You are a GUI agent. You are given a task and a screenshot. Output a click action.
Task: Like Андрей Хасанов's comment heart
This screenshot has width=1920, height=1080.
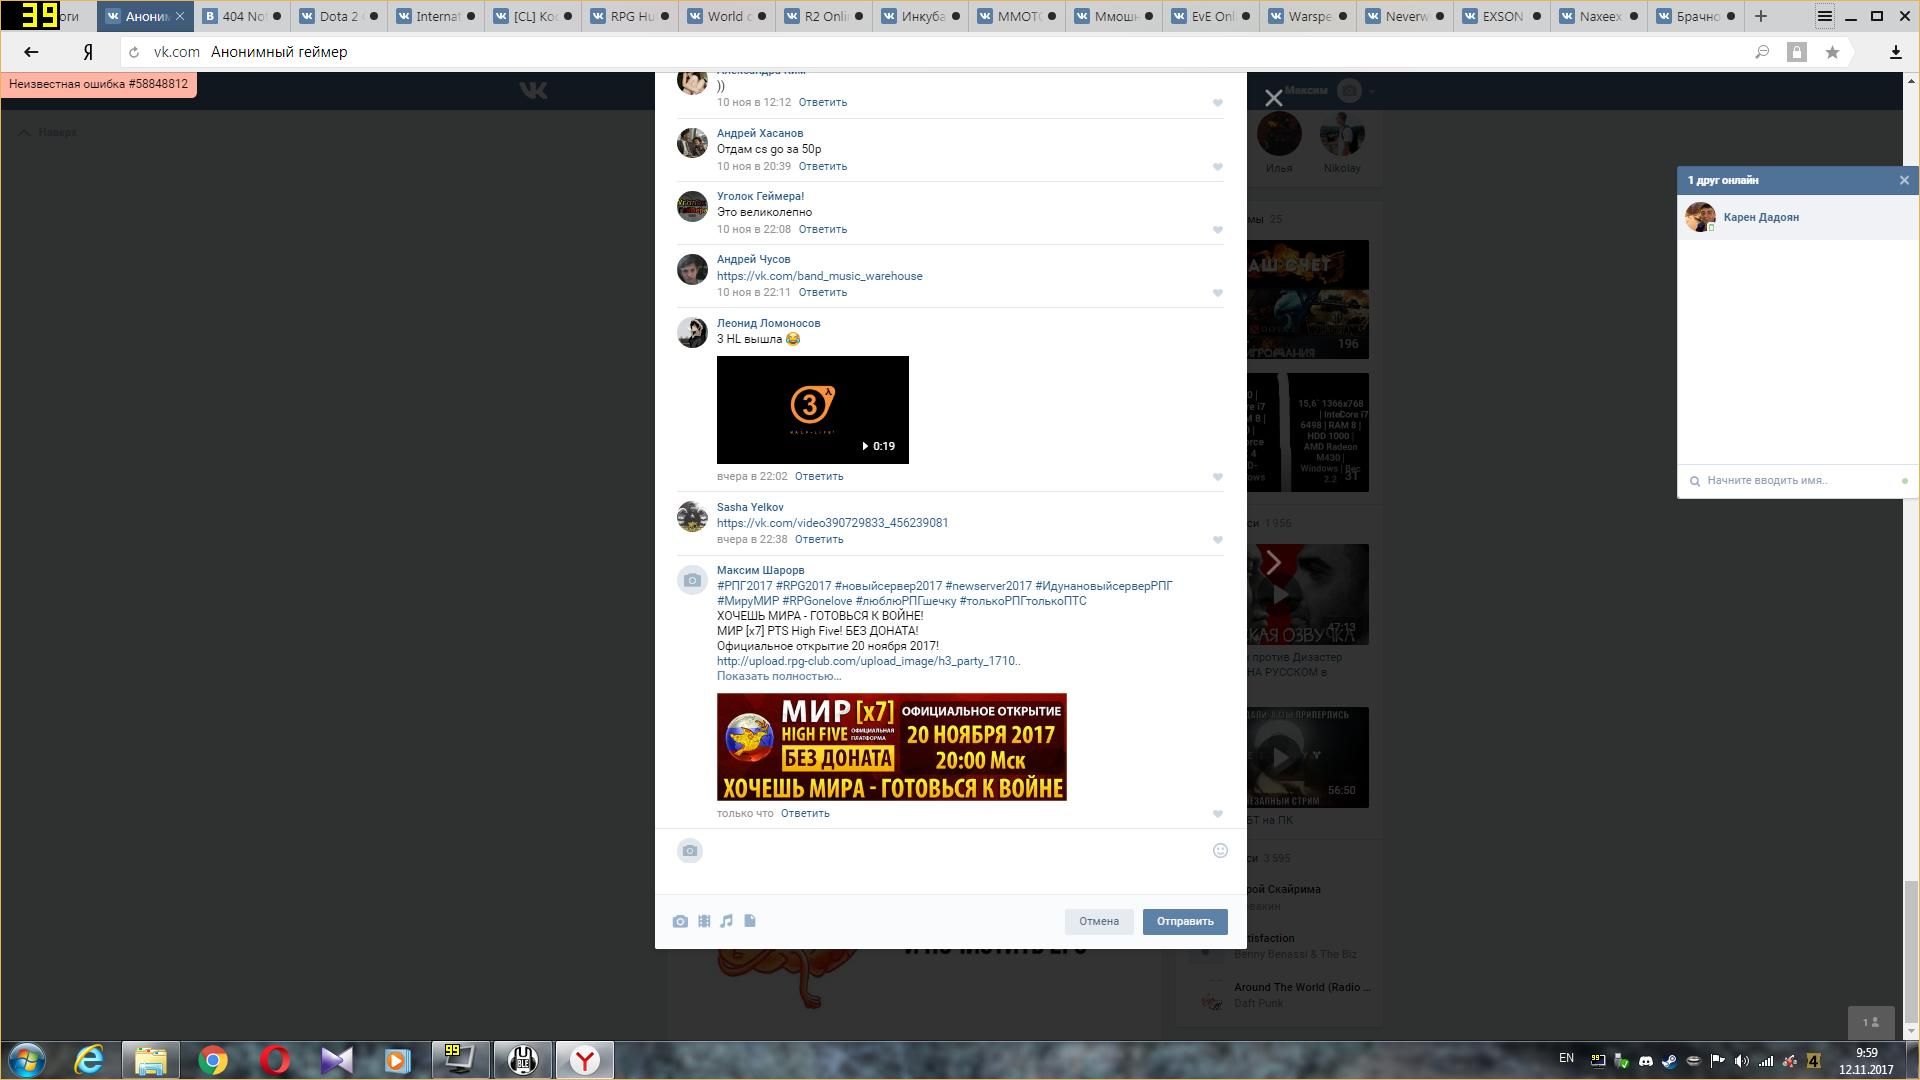(1217, 167)
